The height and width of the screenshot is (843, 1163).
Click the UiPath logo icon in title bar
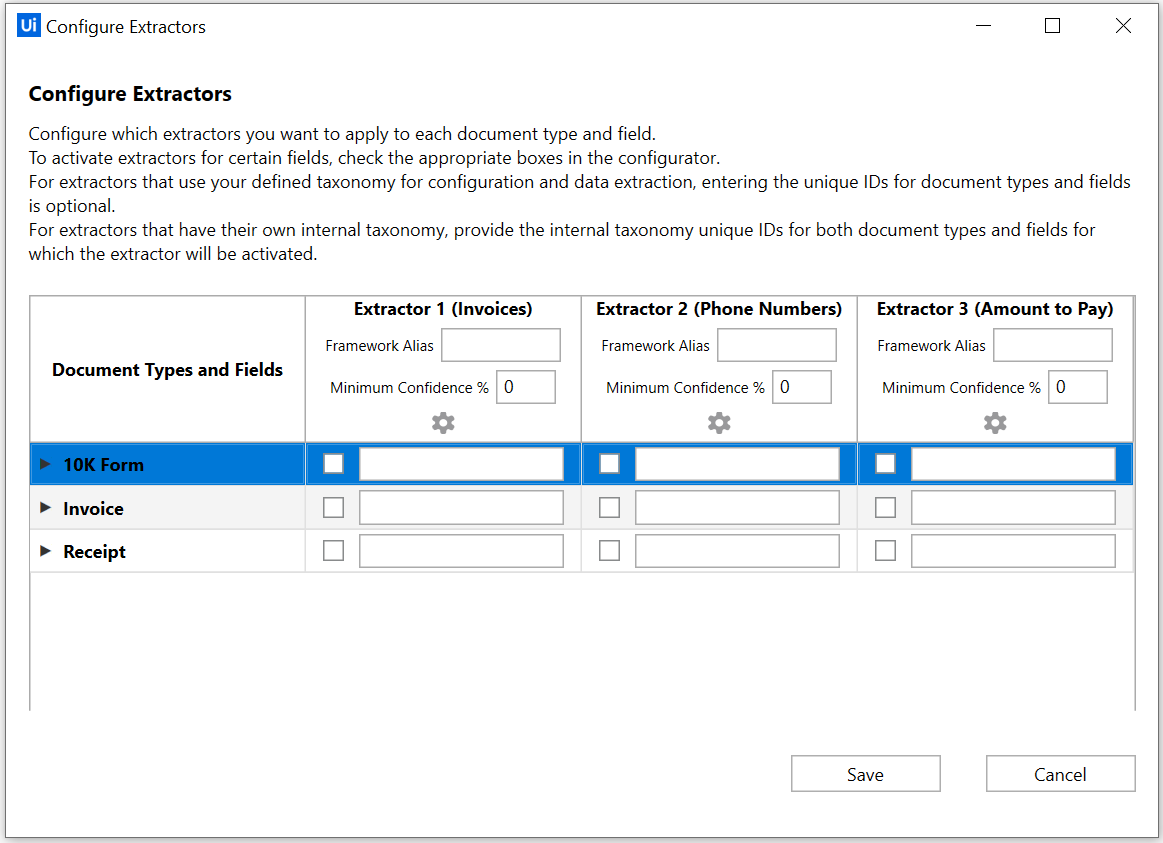point(29,27)
